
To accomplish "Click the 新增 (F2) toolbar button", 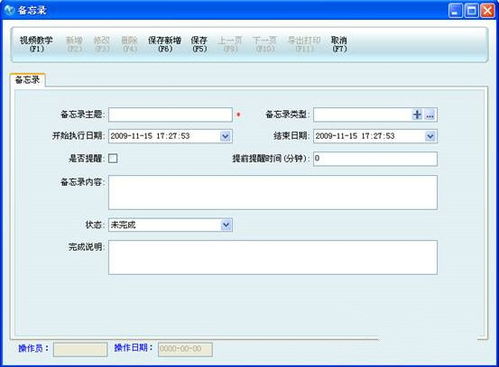I will pyautogui.click(x=74, y=44).
